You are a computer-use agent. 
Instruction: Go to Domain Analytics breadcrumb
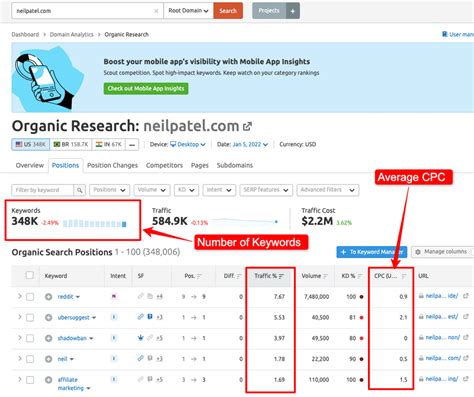pos(72,34)
